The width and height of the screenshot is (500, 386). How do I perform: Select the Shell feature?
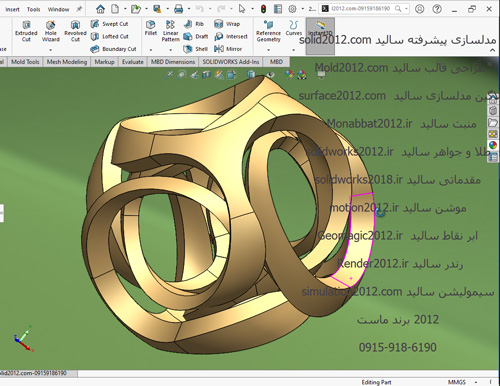point(196,49)
